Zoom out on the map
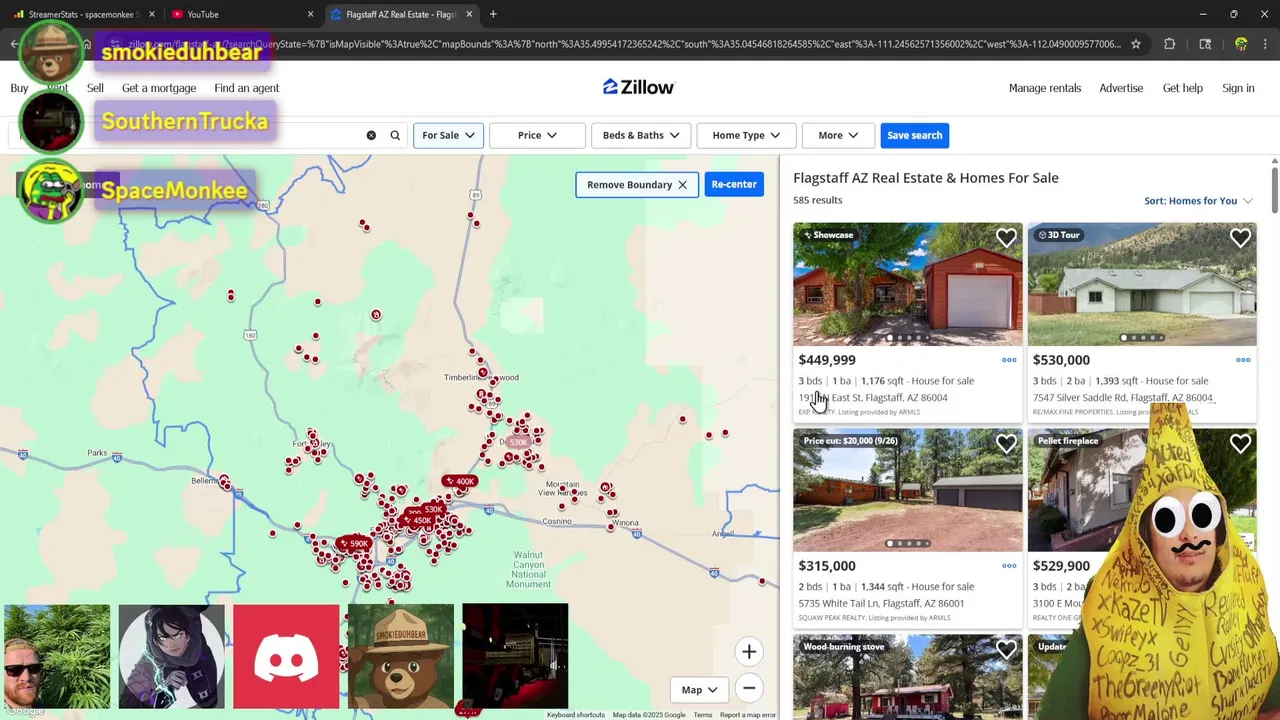The image size is (1280, 720). [749, 688]
